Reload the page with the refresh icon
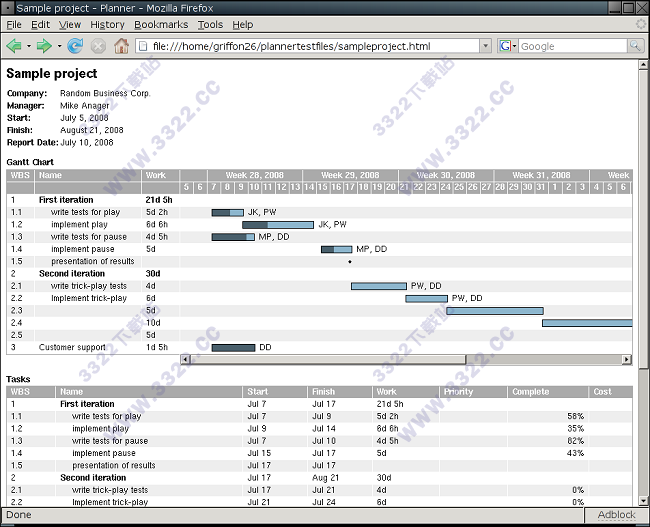This screenshot has height=527, width=650. (76, 46)
